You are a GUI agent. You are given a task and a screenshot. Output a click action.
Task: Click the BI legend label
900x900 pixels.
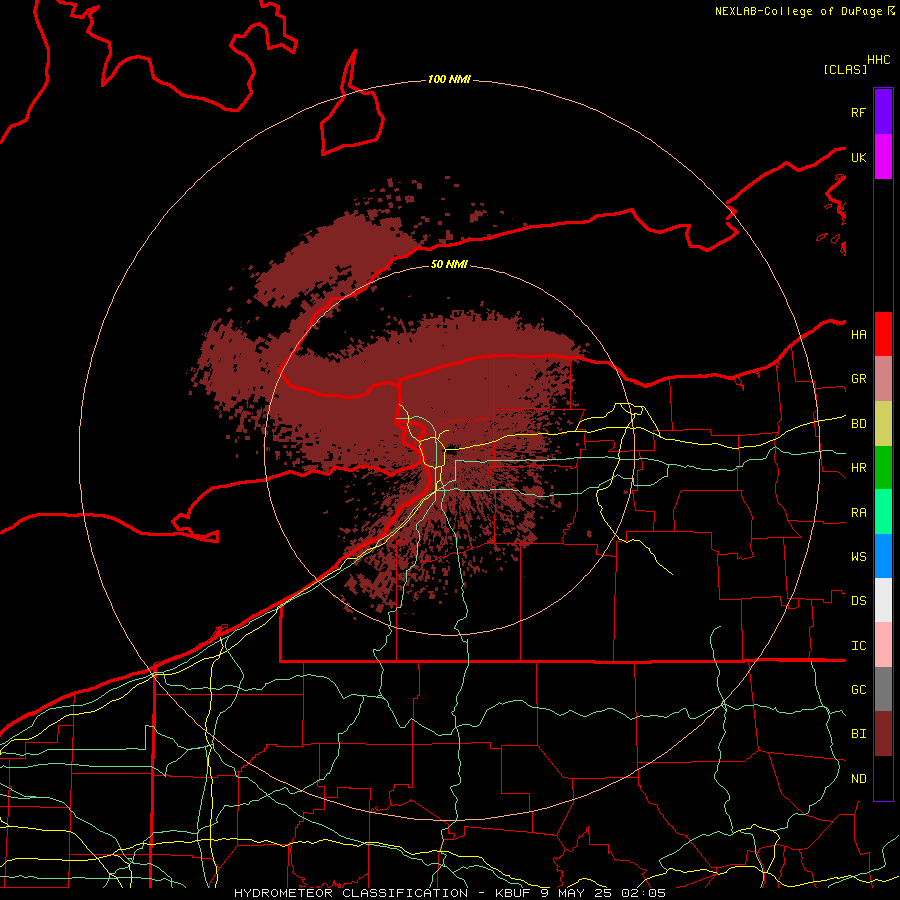pyautogui.click(x=859, y=734)
